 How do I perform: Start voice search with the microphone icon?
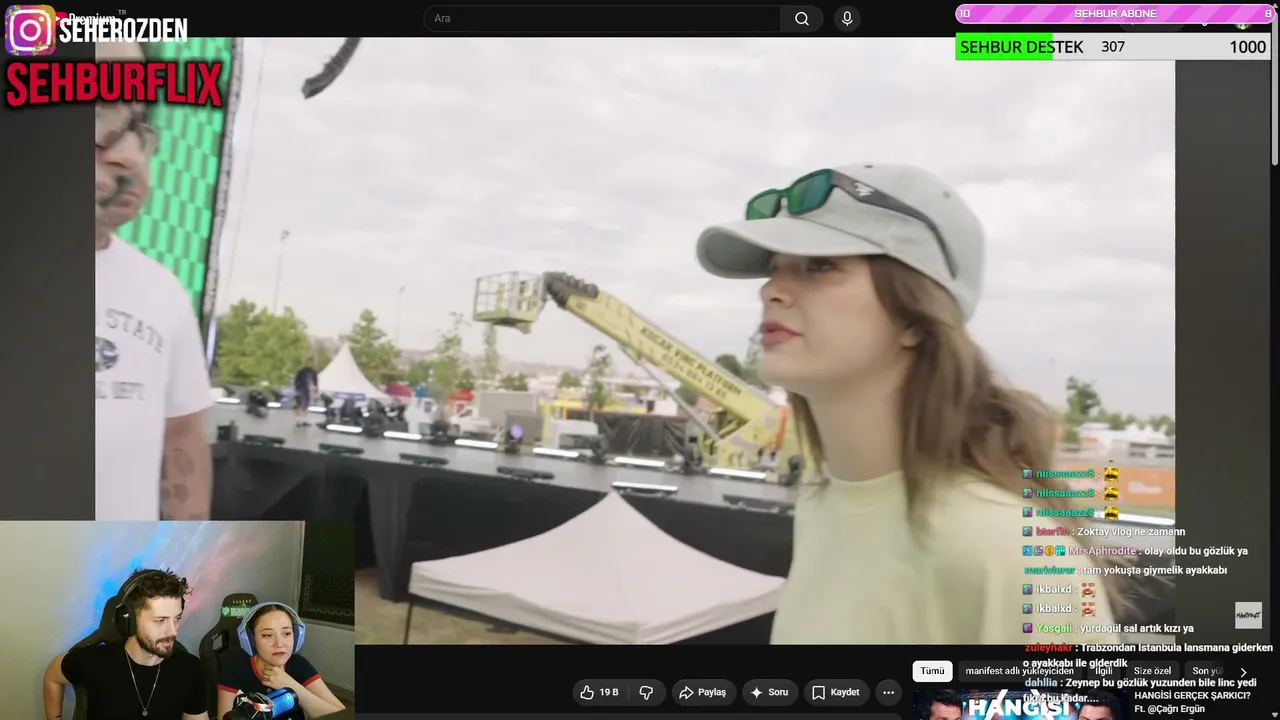click(x=847, y=19)
